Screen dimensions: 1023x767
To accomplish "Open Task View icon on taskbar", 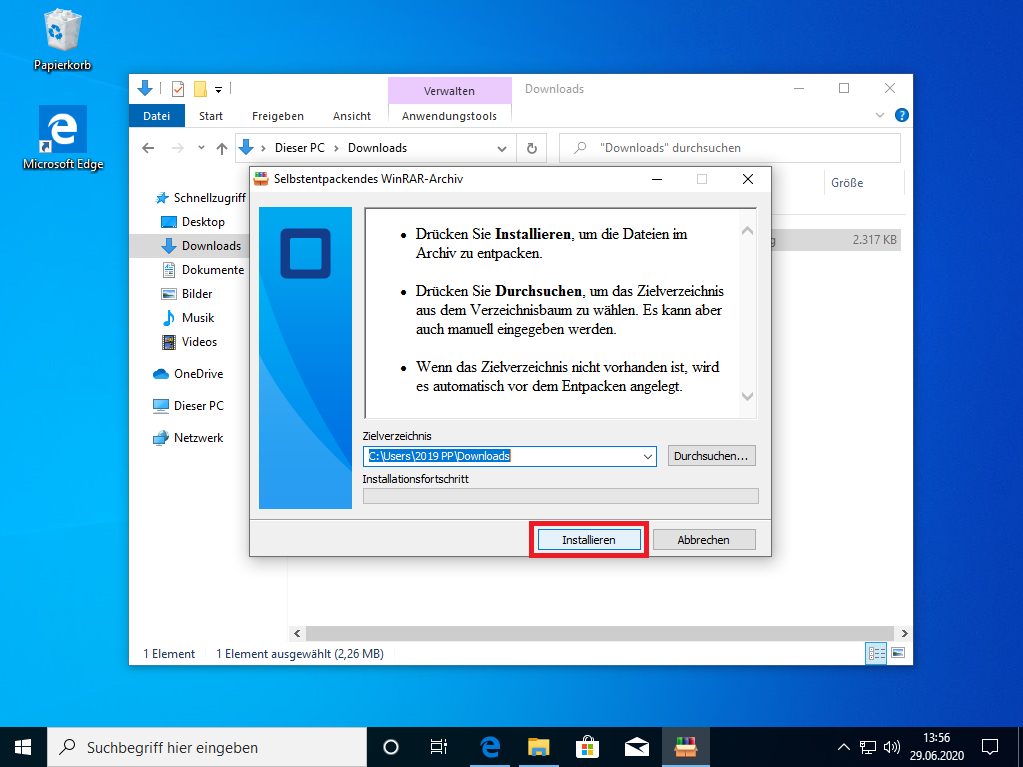I will pos(439,747).
